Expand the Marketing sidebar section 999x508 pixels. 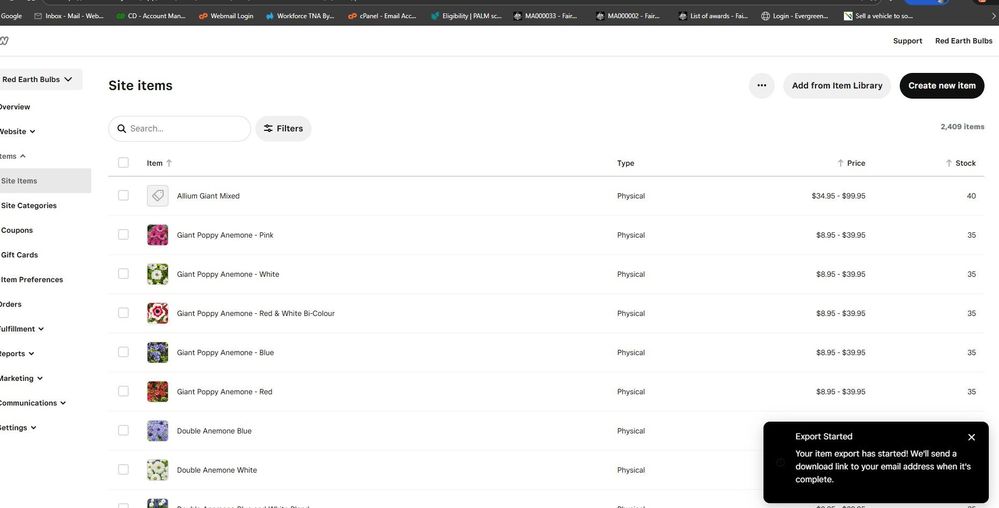(x=21, y=379)
